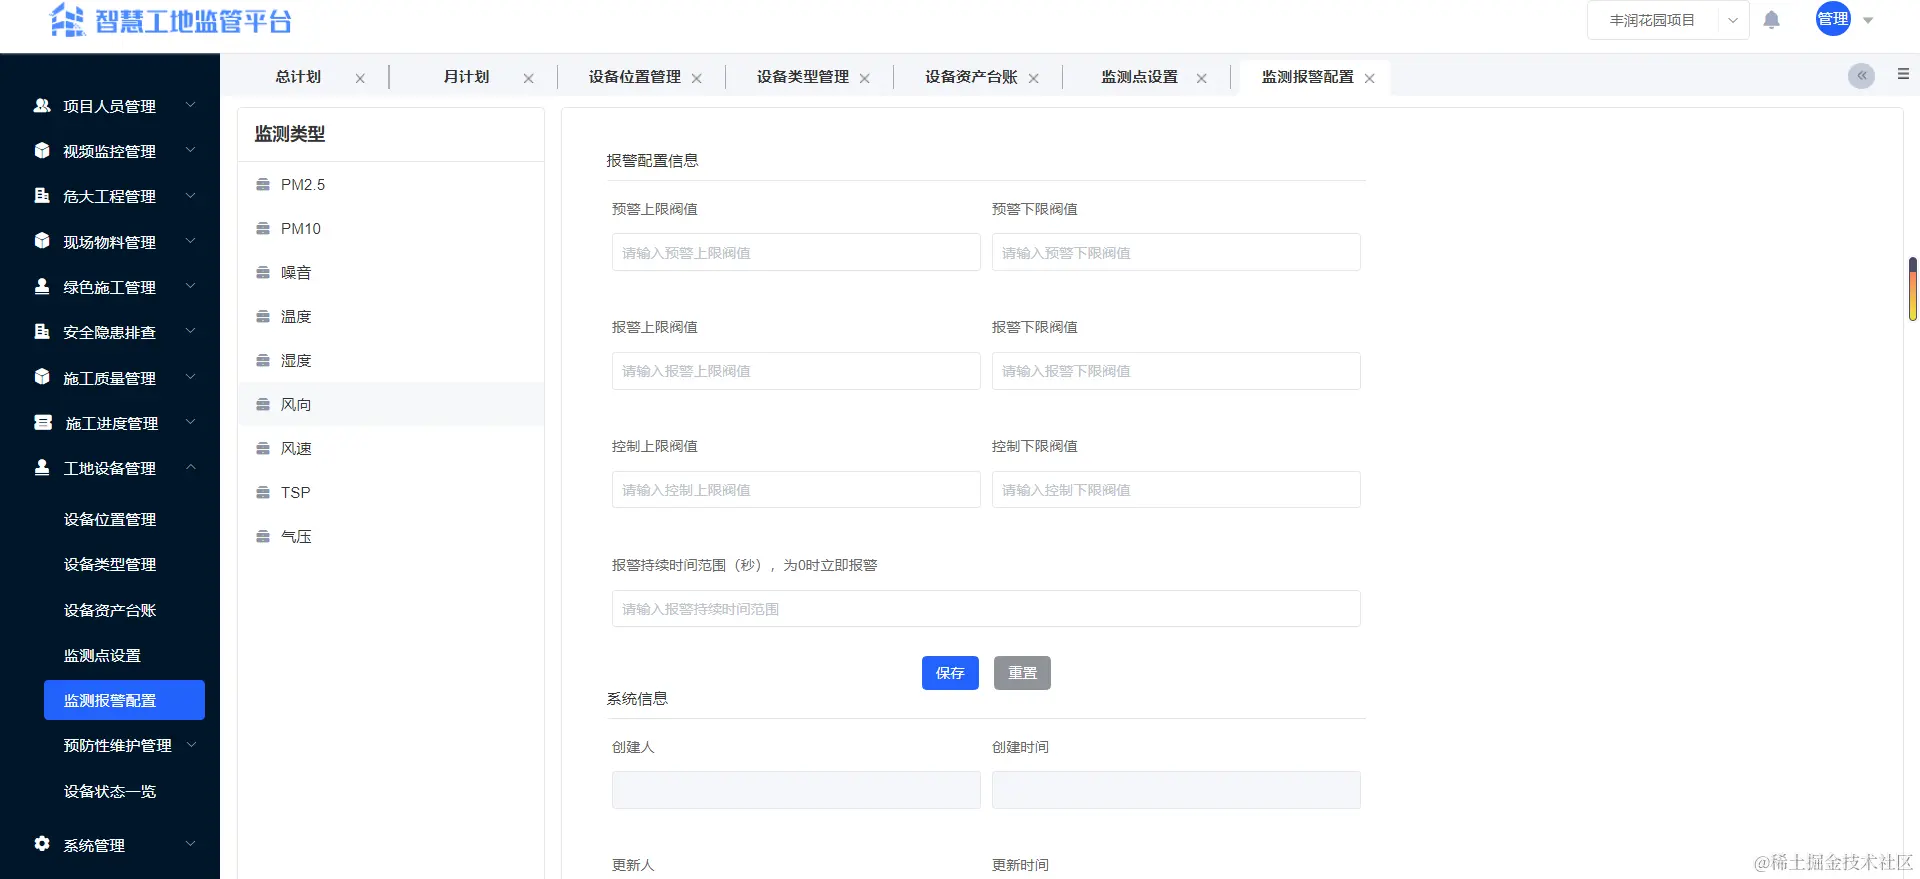This screenshot has height=879, width=1920.
Task: Click the 控制下限阀值 input field
Action: coord(1176,490)
